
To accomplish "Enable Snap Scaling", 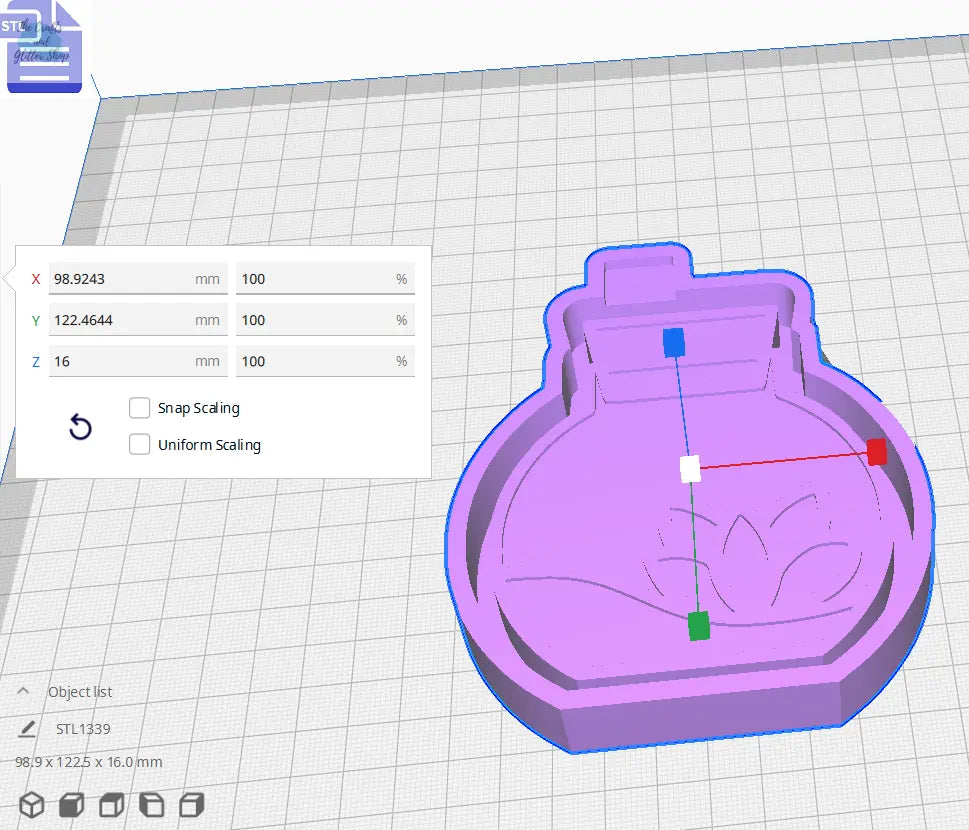I will click(140, 408).
